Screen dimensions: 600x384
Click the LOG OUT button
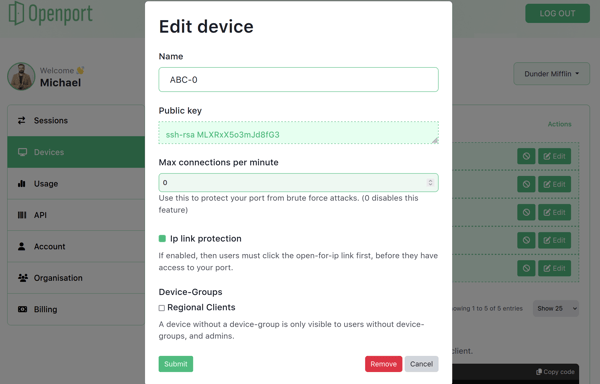557,13
